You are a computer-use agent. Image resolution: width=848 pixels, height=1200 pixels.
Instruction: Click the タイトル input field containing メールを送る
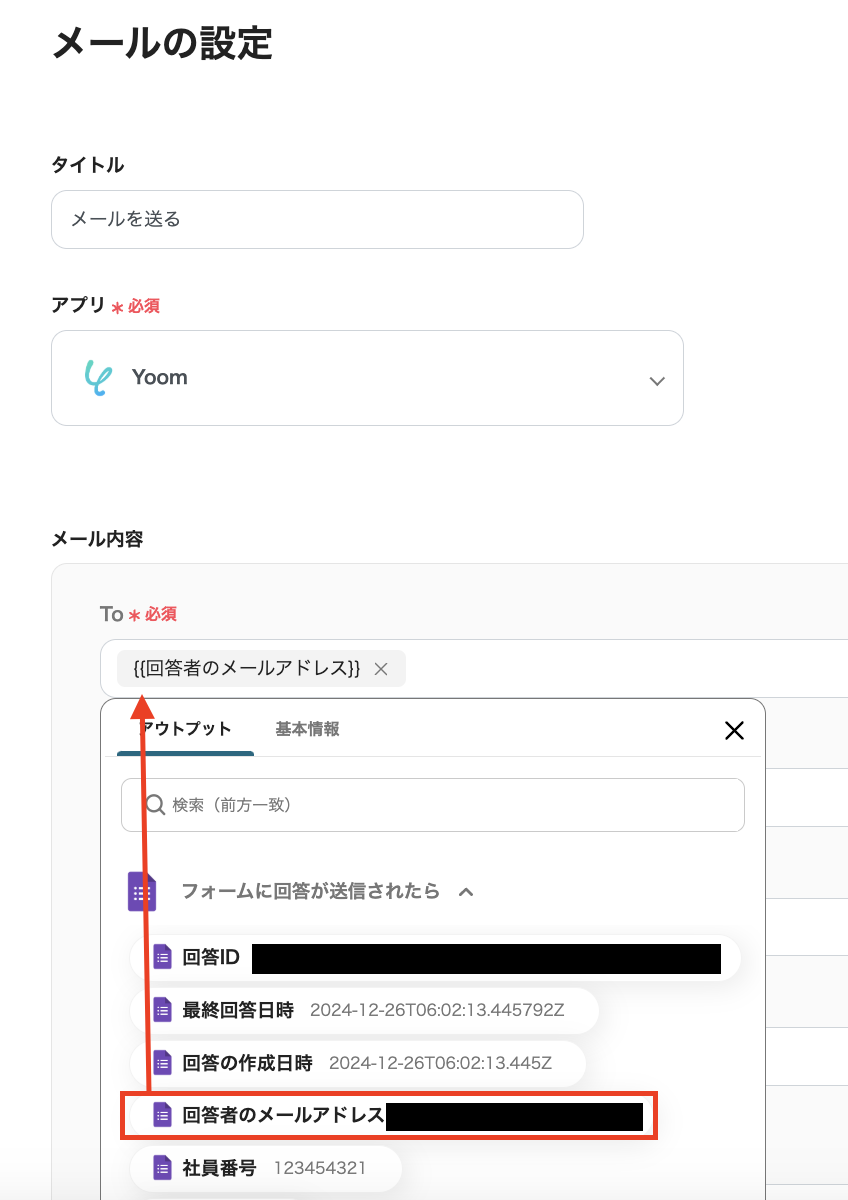pos(317,219)
